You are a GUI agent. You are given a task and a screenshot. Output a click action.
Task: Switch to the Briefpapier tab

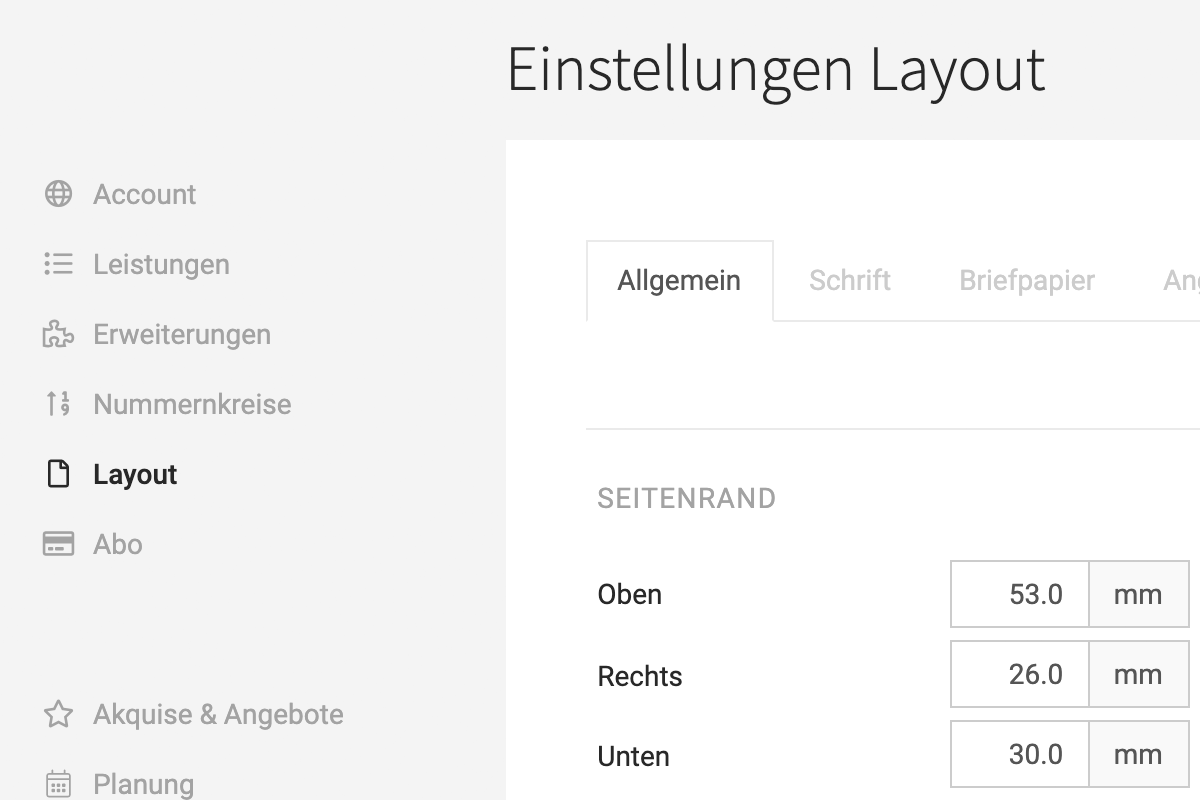(1027, 281)
